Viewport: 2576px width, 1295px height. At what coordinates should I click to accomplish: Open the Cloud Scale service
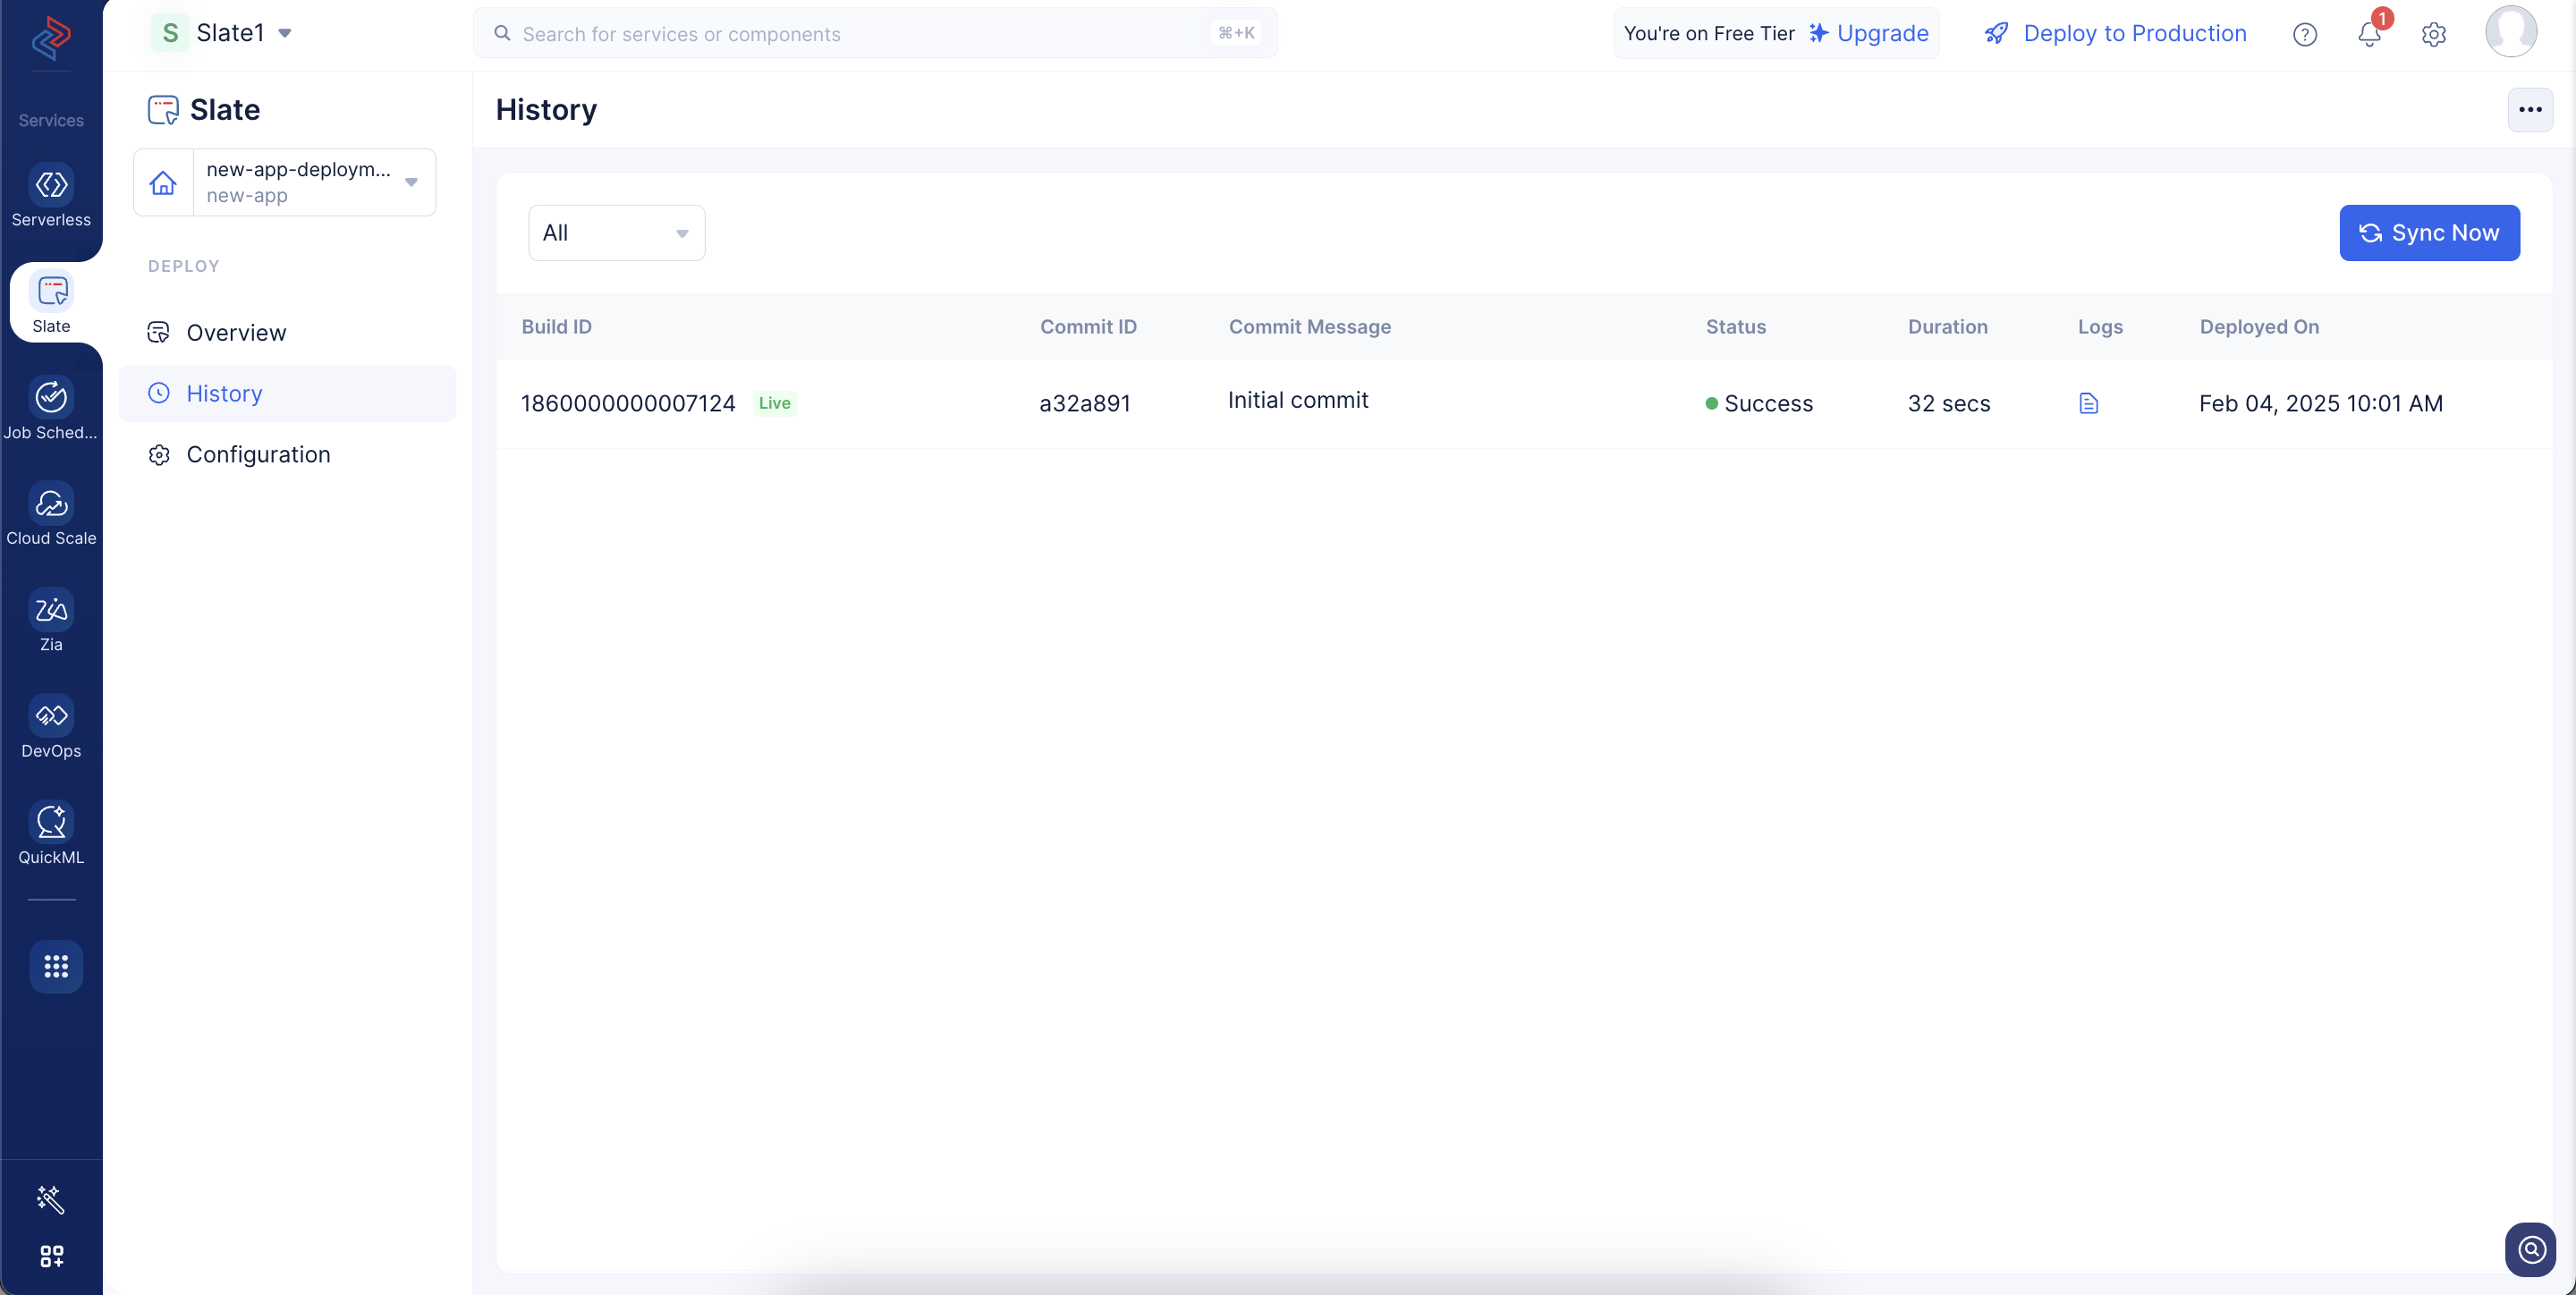point(51,515)
